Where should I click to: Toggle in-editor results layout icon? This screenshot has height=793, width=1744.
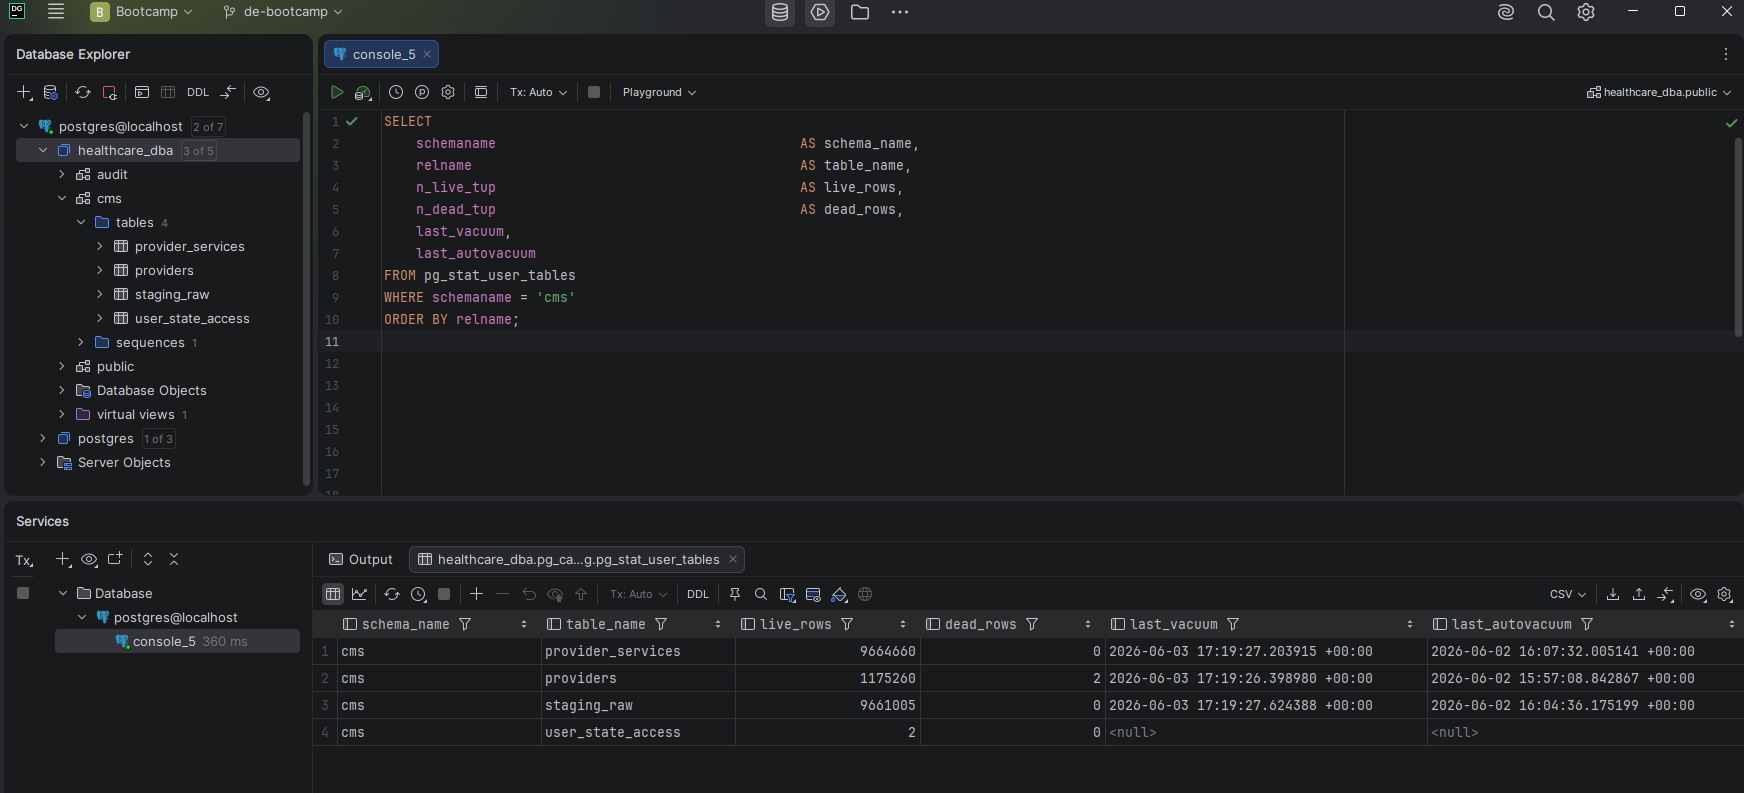click(x=481, y=92)
